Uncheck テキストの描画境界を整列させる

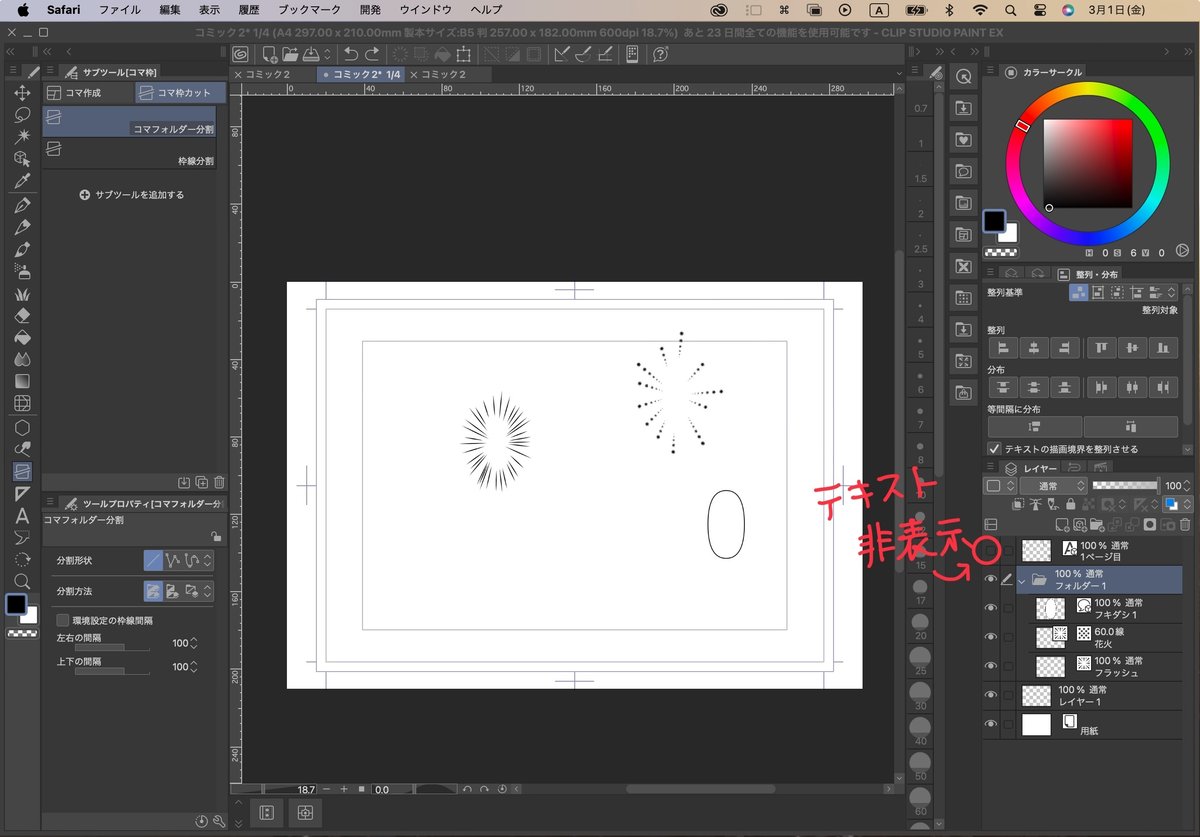pyautogui.click(x=993, y=448)
